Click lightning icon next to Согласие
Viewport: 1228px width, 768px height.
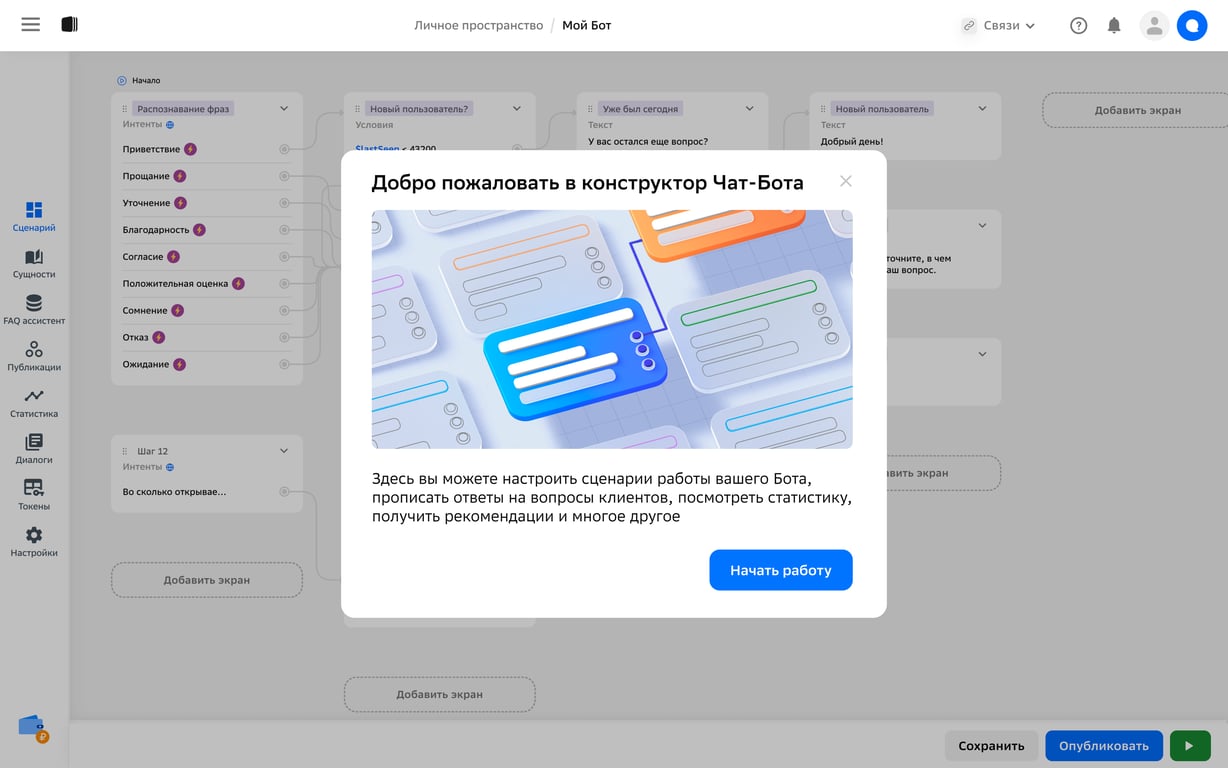pyautogui.click(x=173, y=257)
